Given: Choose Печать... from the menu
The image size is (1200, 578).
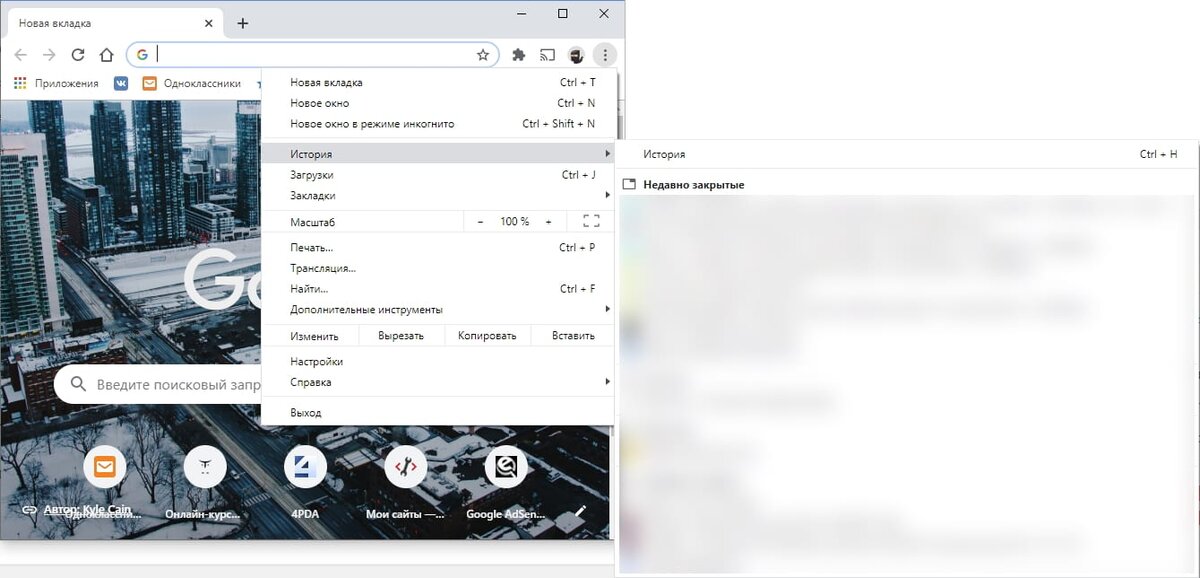Looking at the screenshot, I should [x=438, y=247].
